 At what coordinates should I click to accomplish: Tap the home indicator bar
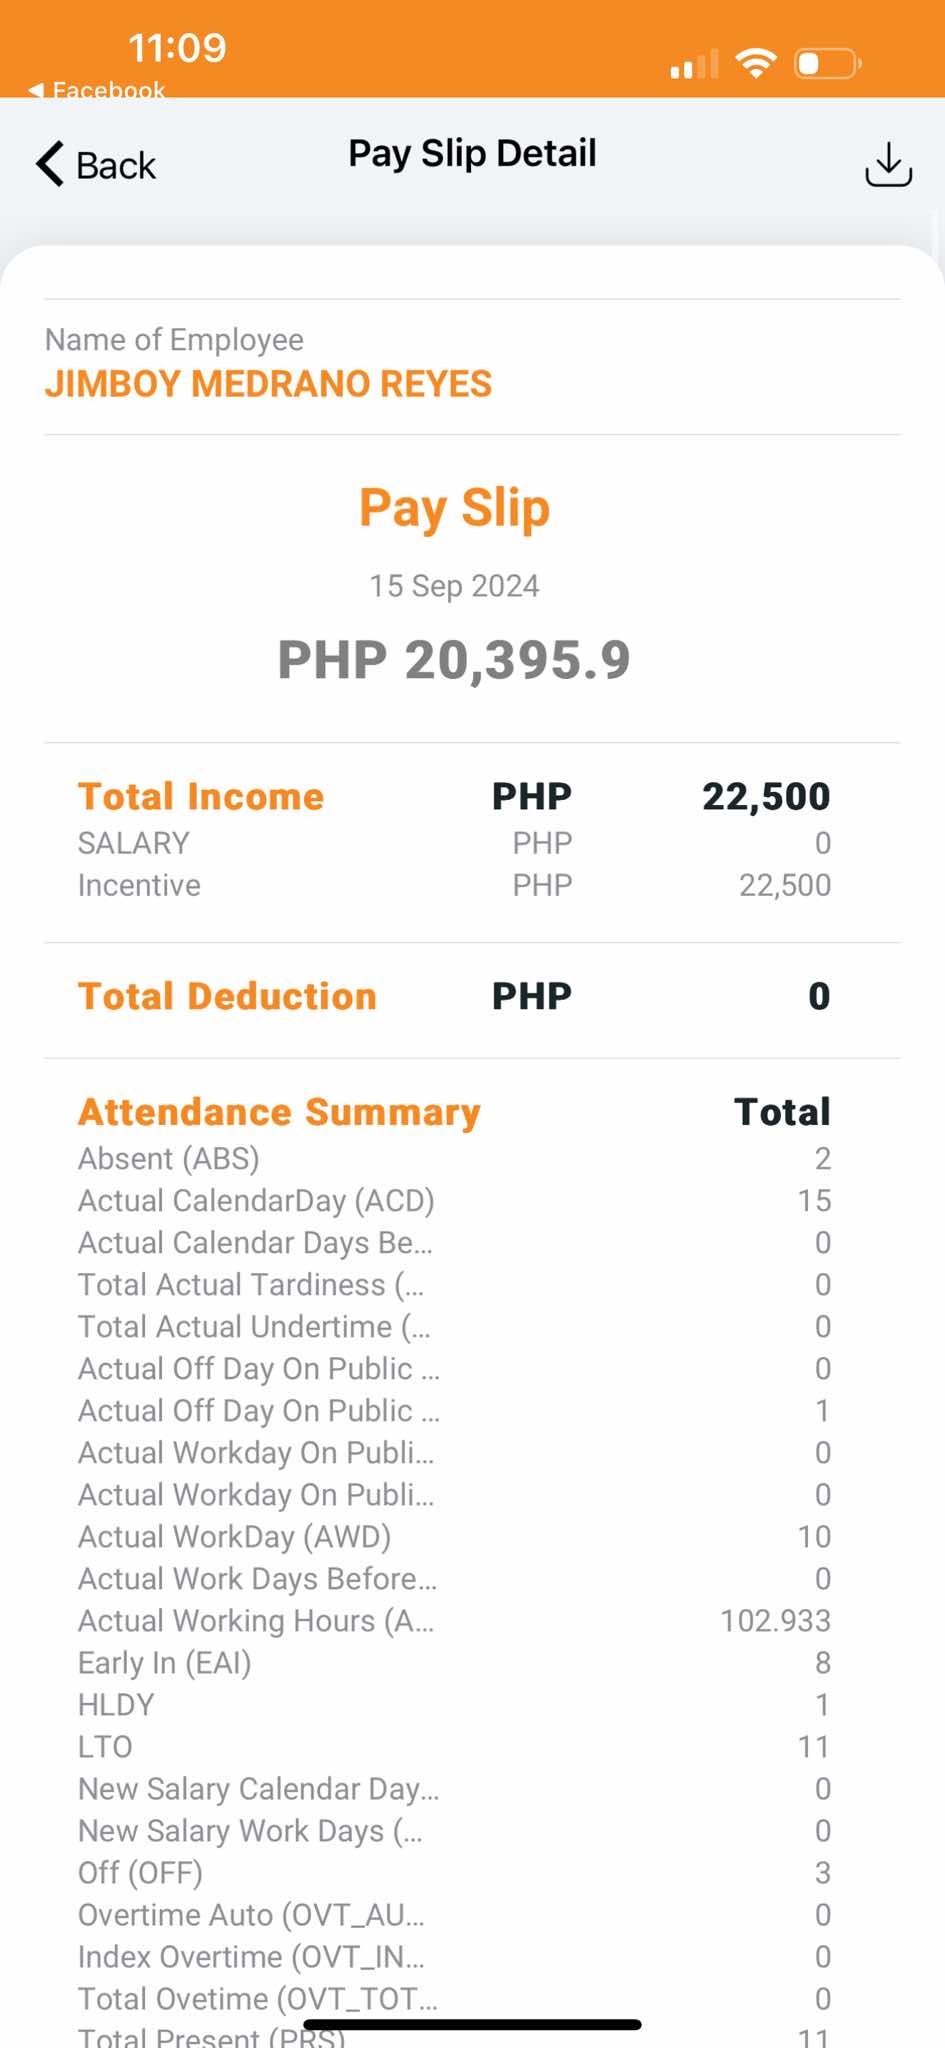472,2025
